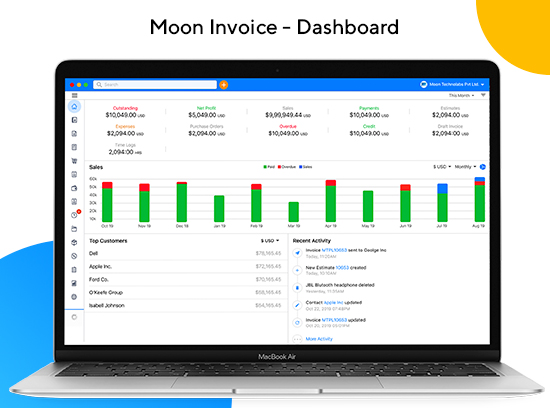This screenshot has height=408, width=550.
Task: Click the Aug 19 bar in Sales chart
Action: pyautogui.click(x=479, y=199)
